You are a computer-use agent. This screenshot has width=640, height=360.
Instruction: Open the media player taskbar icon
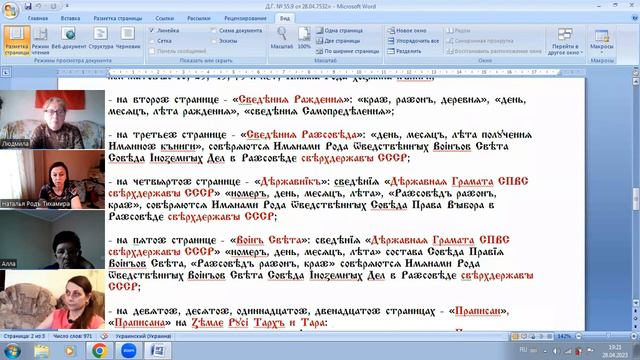(69, 351)
